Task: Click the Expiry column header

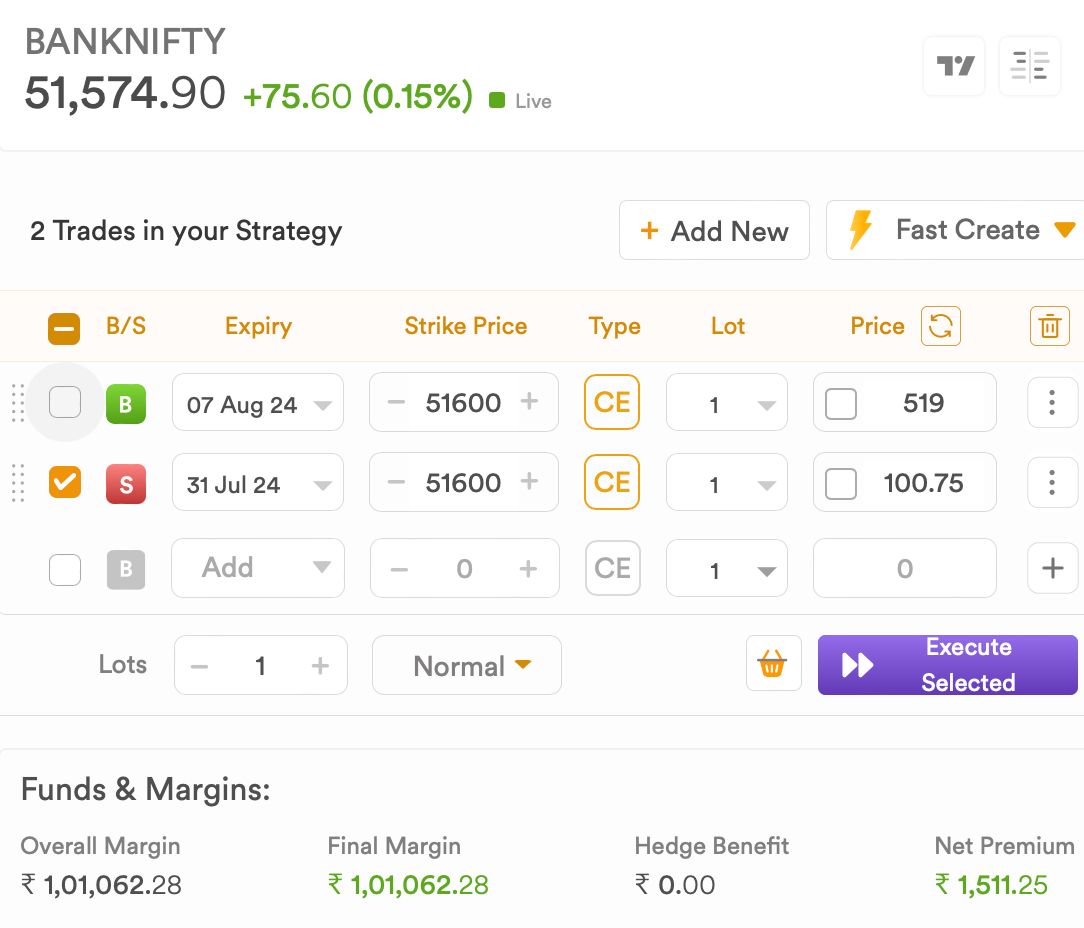Action: [258, 326]
